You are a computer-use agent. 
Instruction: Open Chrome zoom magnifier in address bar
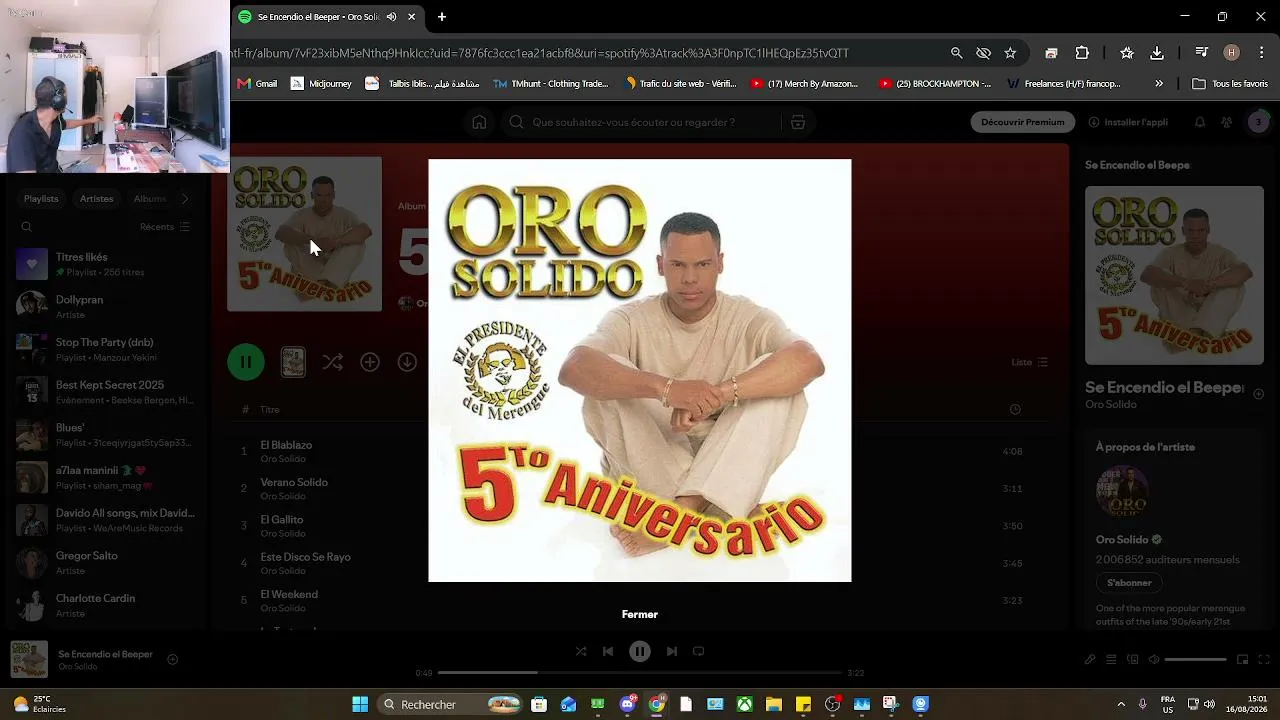(957, 53)
